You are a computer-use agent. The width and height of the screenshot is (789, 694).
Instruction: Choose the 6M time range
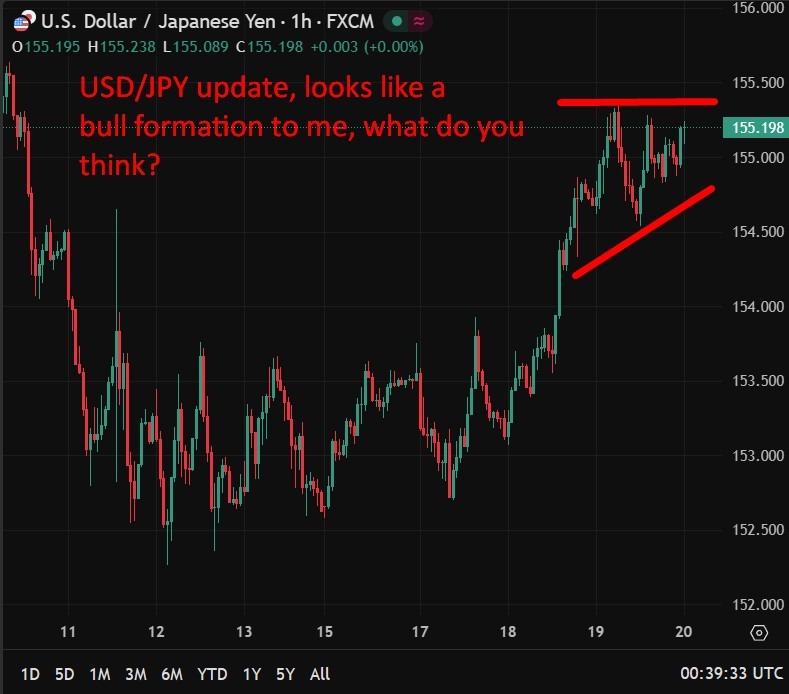click(x=172, y=674)
